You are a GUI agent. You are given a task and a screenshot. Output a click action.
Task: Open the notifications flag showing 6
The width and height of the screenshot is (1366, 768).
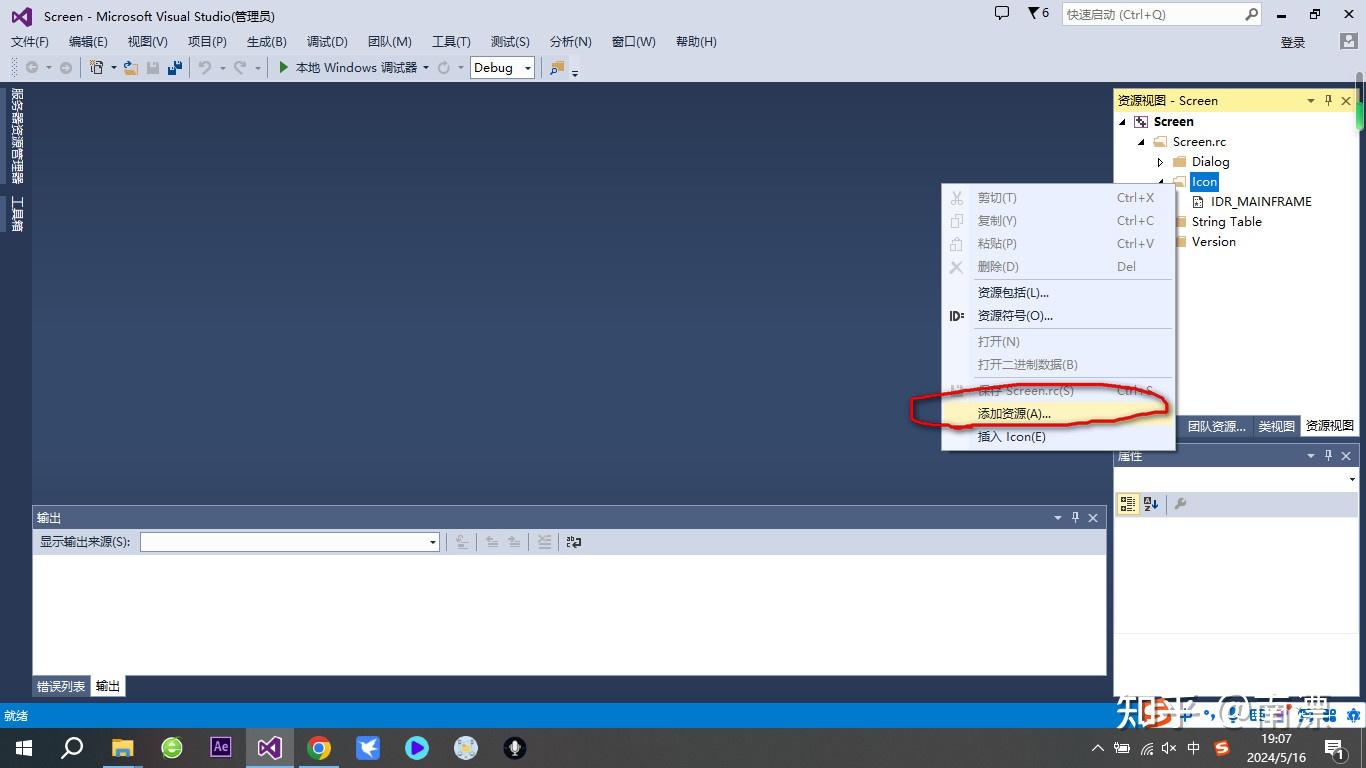[1038, 14]
